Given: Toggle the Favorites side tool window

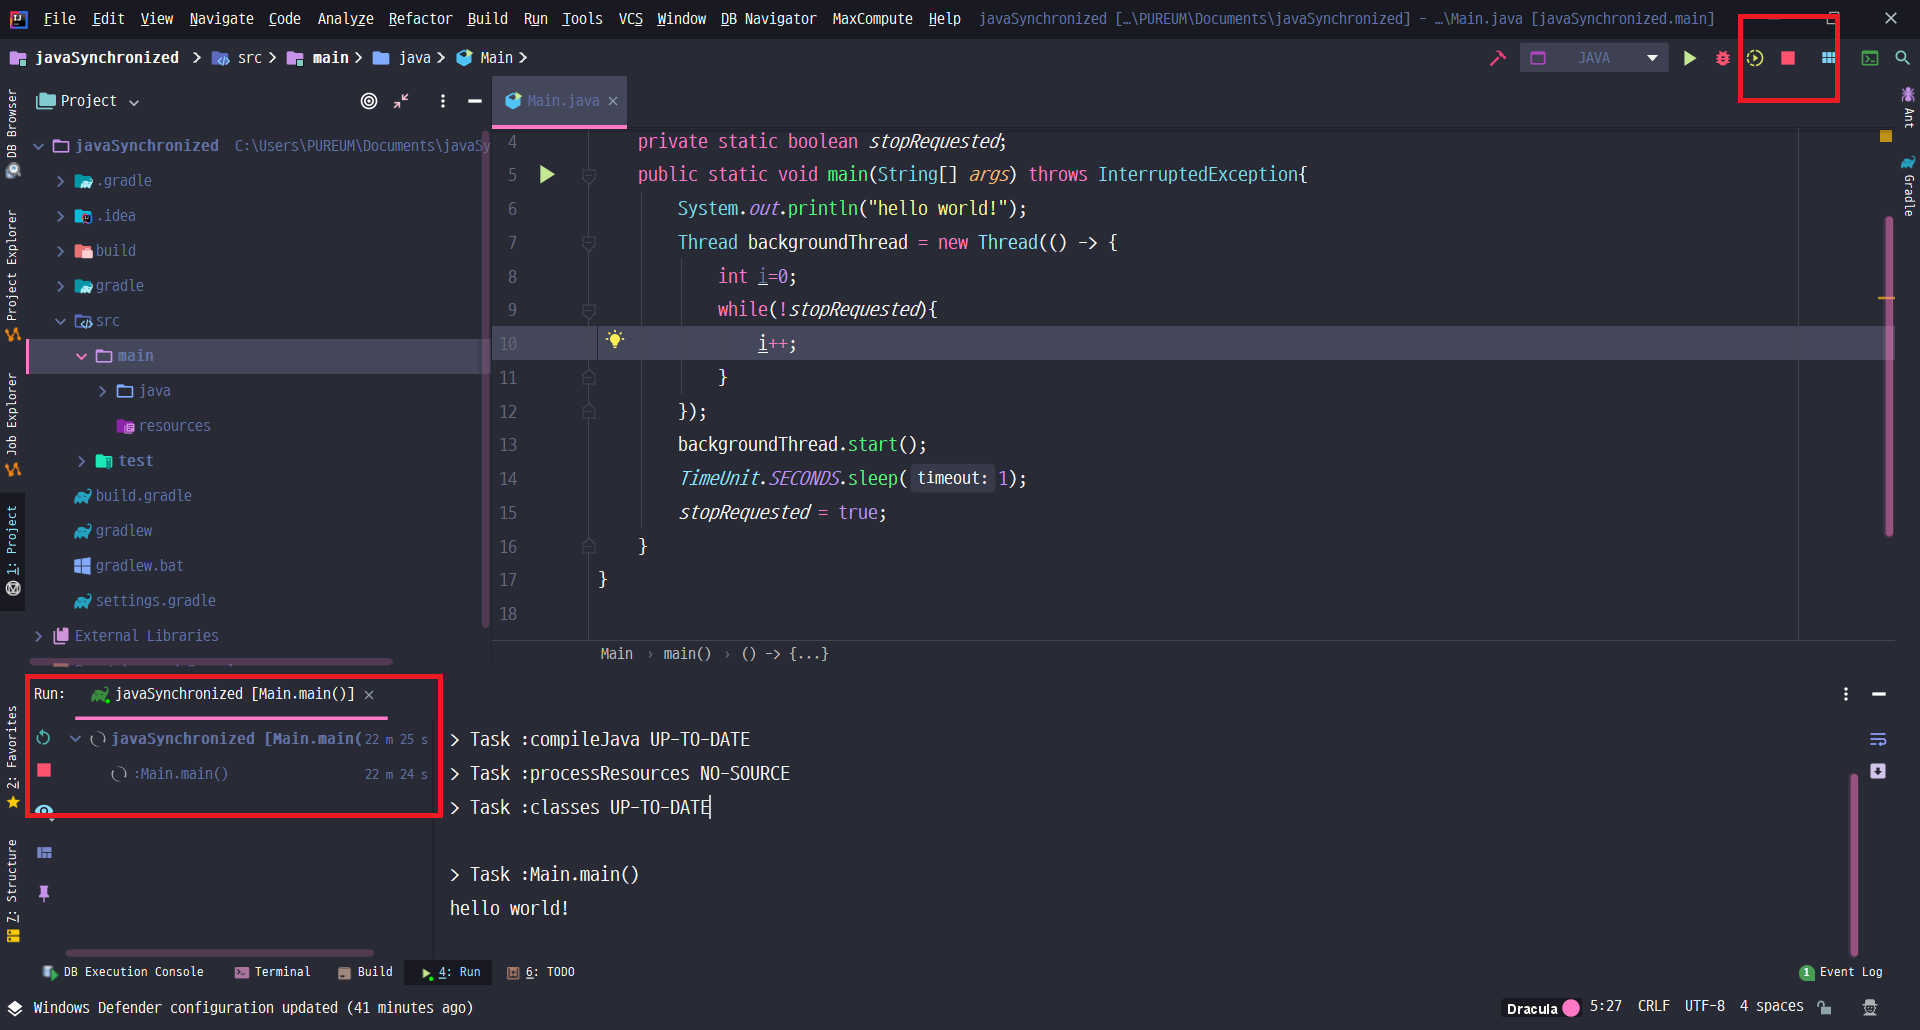Looking at the screenshot, I should 12,759.
